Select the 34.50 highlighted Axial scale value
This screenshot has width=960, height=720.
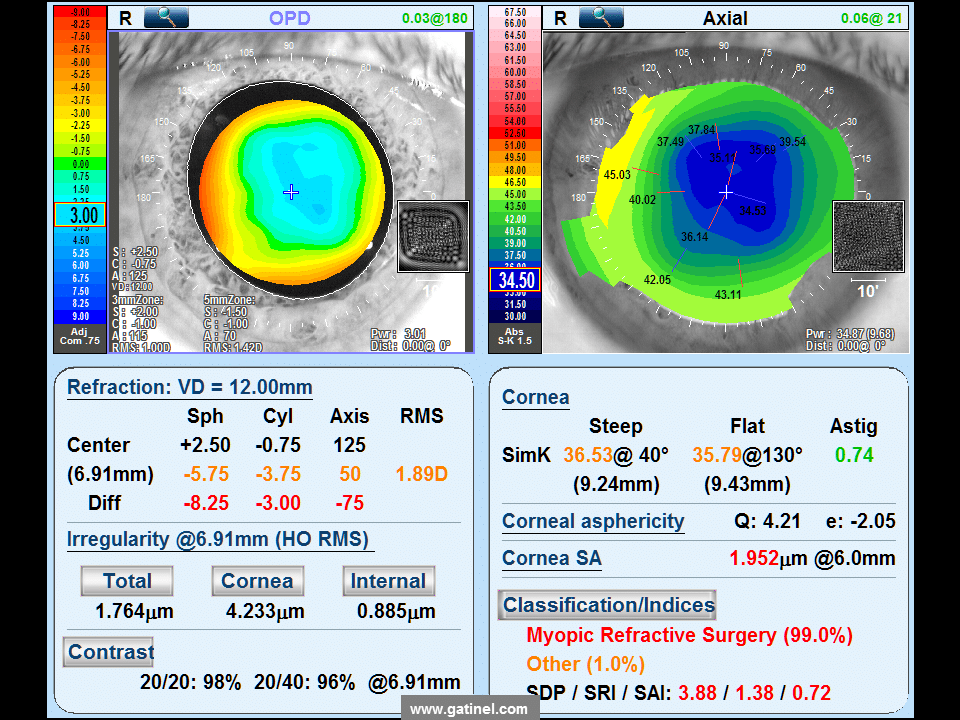(x=515, y=280)
